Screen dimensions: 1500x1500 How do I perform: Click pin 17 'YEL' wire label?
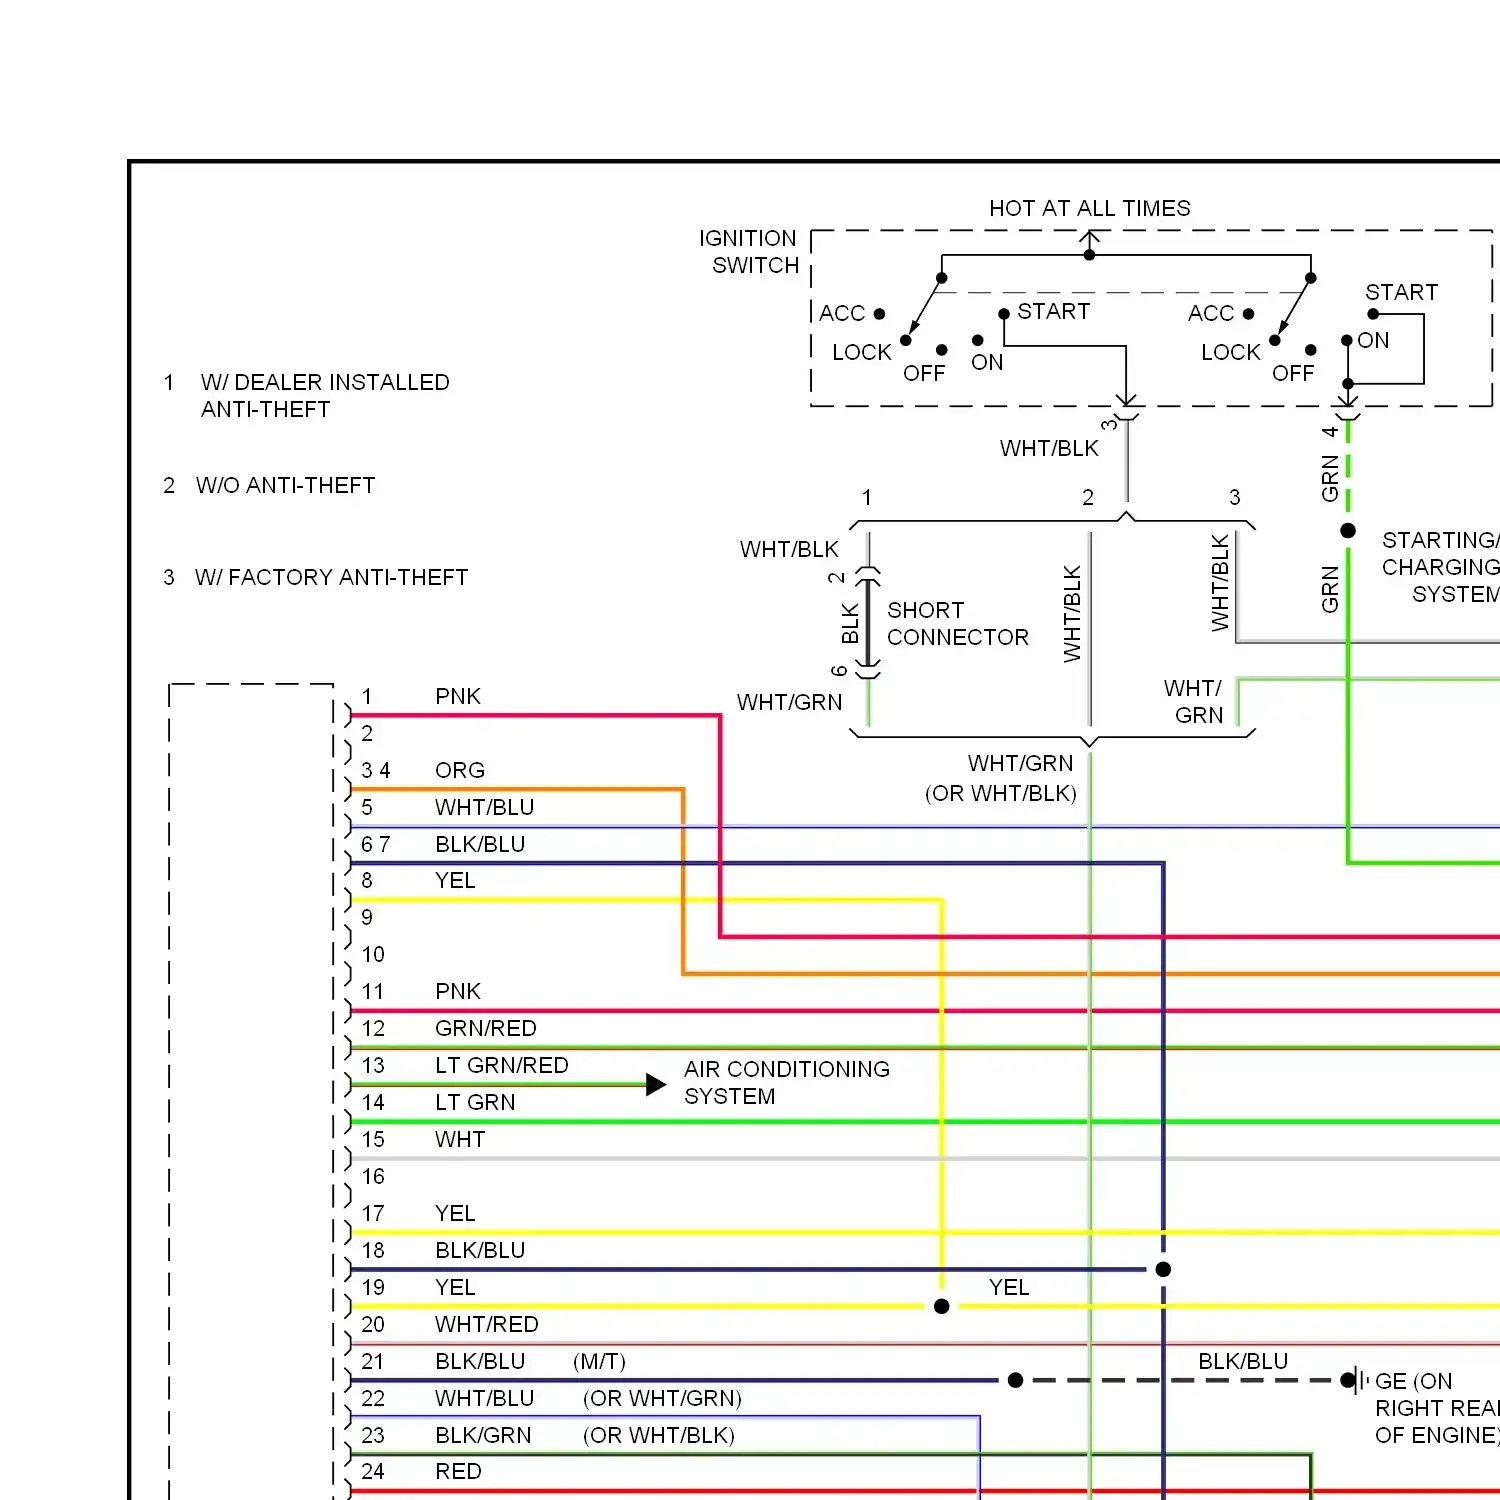click(x=455, y=1213)
